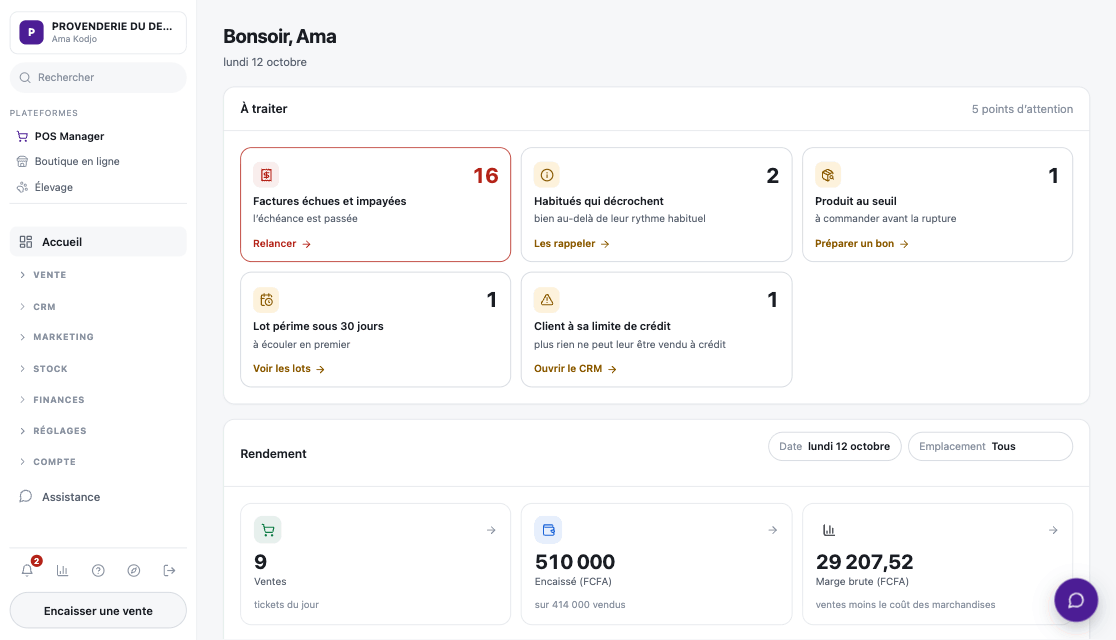This screenshot has width=1116, height=640.
Task: Click the compass explore icon
Action: pos(134,570)
